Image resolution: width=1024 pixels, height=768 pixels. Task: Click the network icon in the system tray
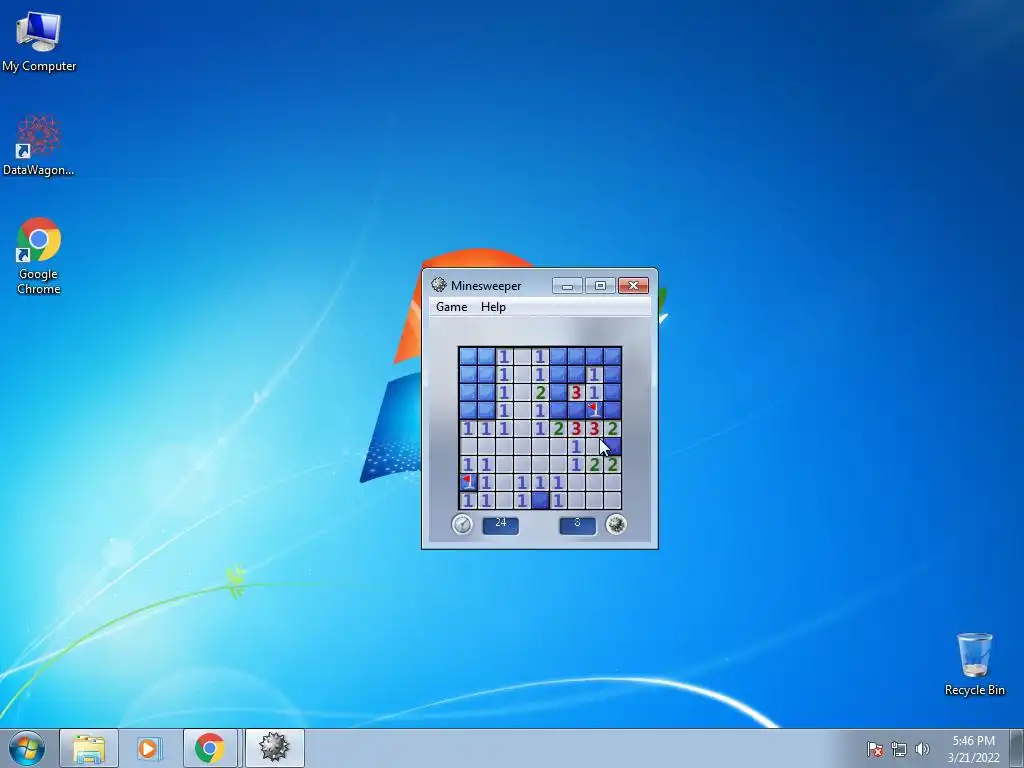[x=899, y=749]
